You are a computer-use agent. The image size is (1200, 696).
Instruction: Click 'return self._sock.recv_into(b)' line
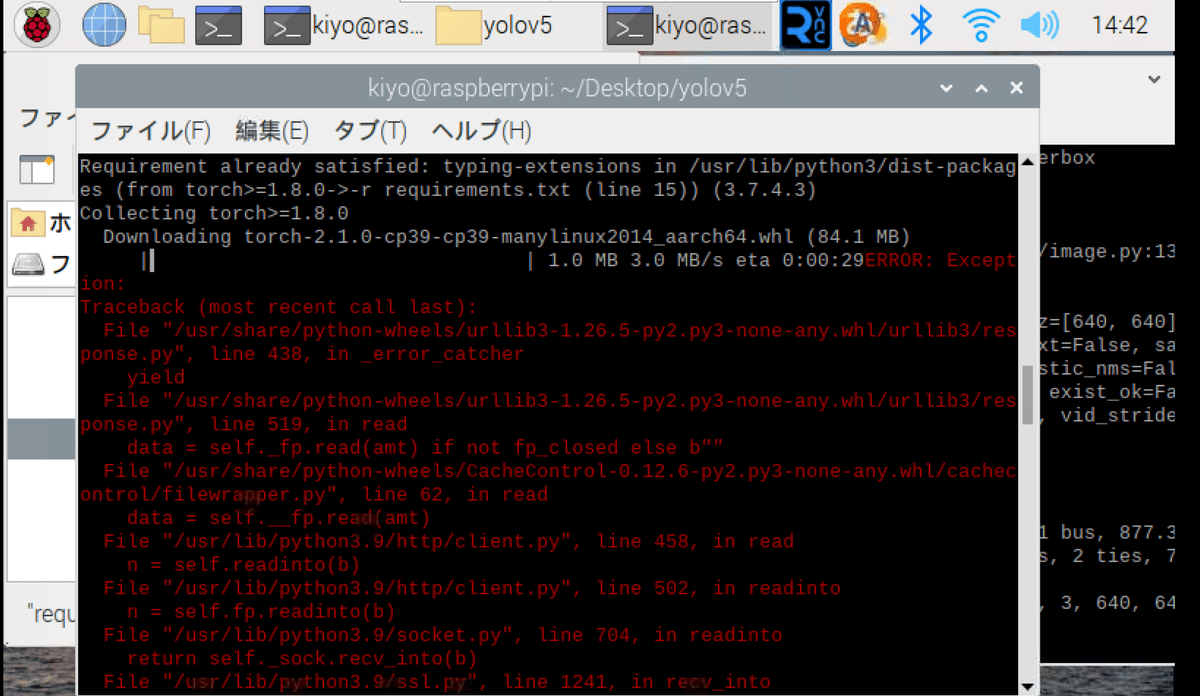click(302, 659)
